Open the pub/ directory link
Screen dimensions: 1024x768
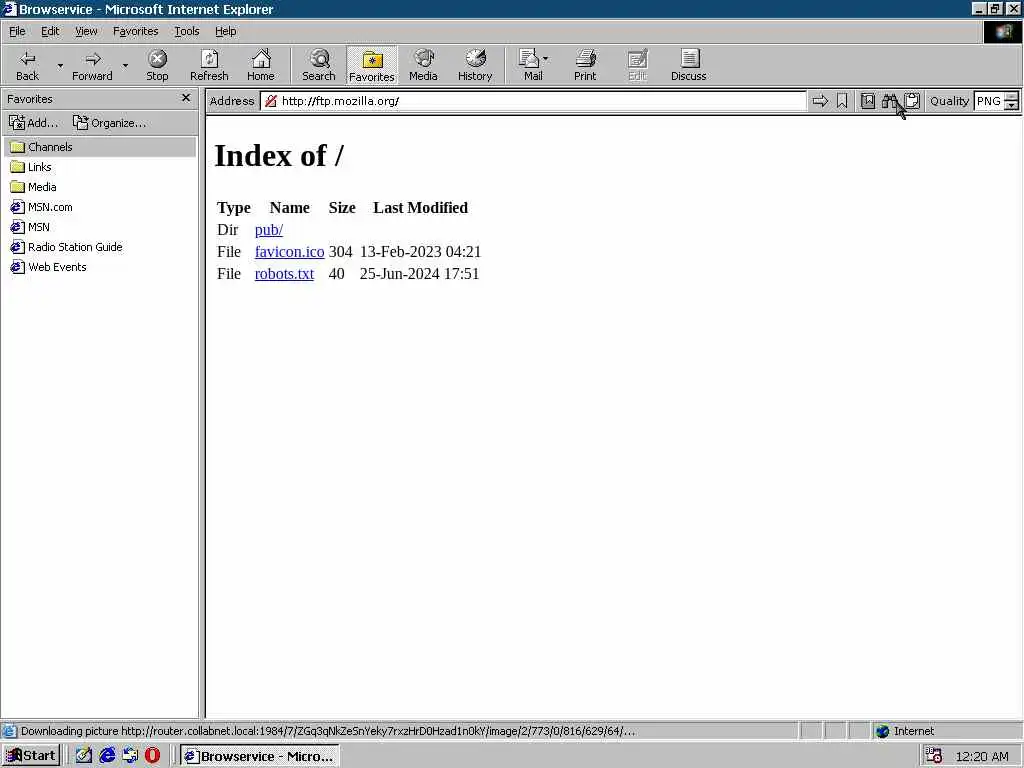pos(268,230)
